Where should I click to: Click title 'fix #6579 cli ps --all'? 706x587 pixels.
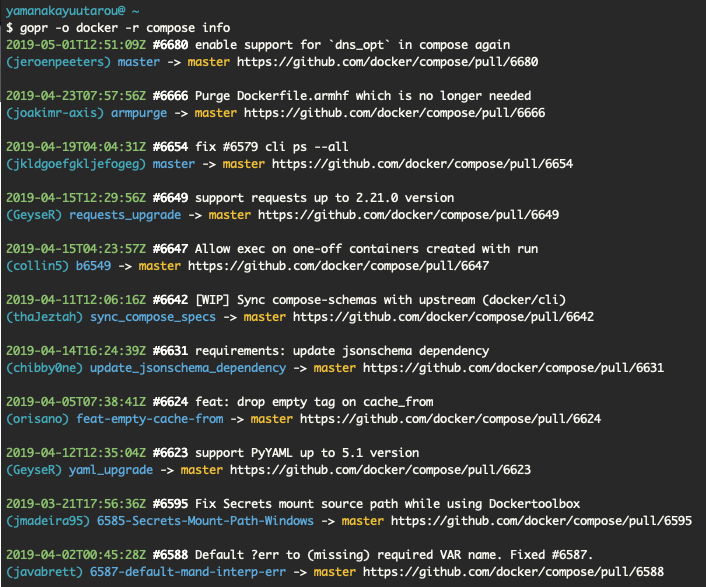pos(272,147)
